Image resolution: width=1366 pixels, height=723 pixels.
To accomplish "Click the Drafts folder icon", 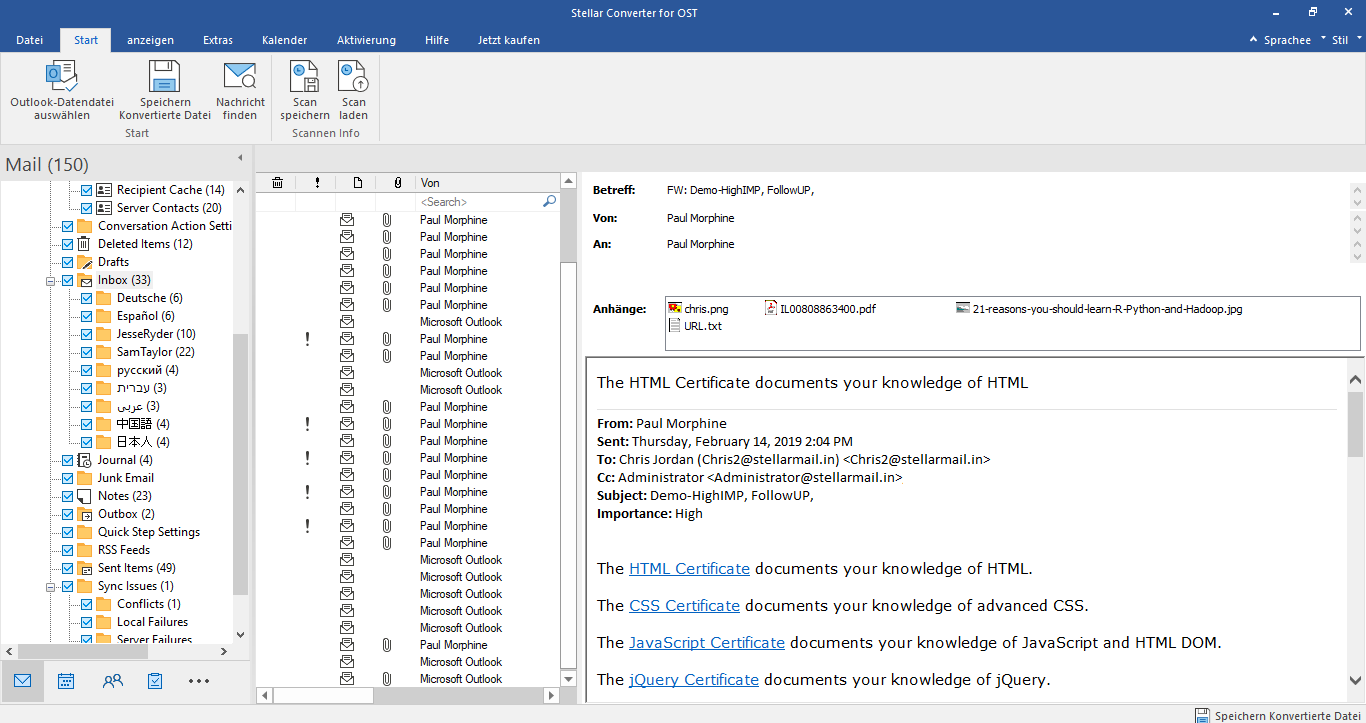I will [85, 262].
